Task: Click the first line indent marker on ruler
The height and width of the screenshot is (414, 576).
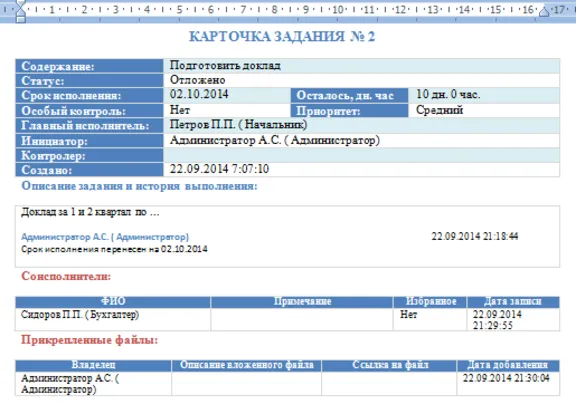Action: click(21, 4)
